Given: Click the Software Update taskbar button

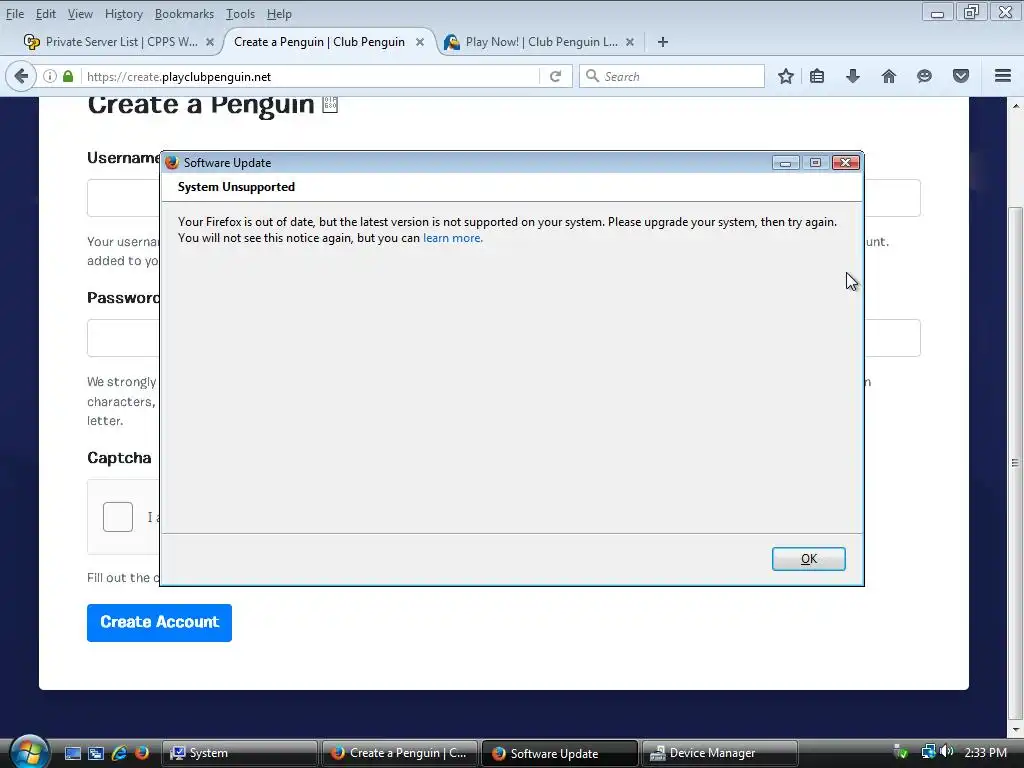Looking at the screenshot, I should pos(560,753).
